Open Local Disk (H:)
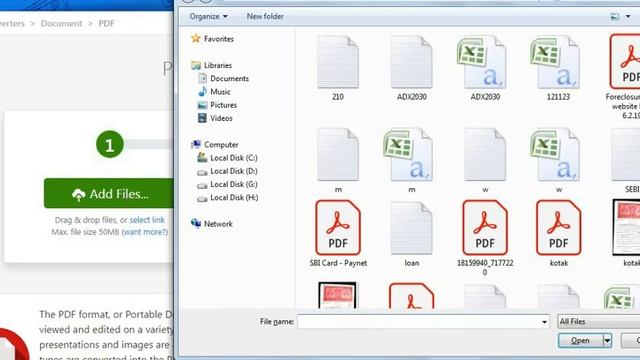Screen dimensions: 640x360 click(227, 198)
